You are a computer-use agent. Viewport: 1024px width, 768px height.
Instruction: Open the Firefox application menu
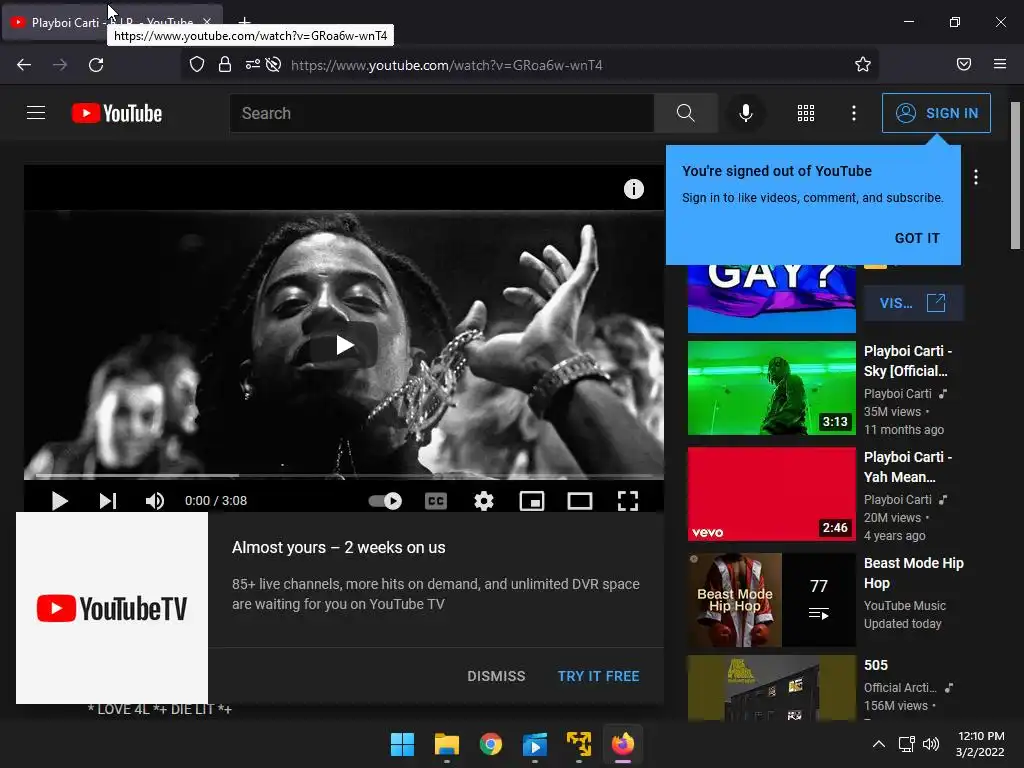point(1000,65)
